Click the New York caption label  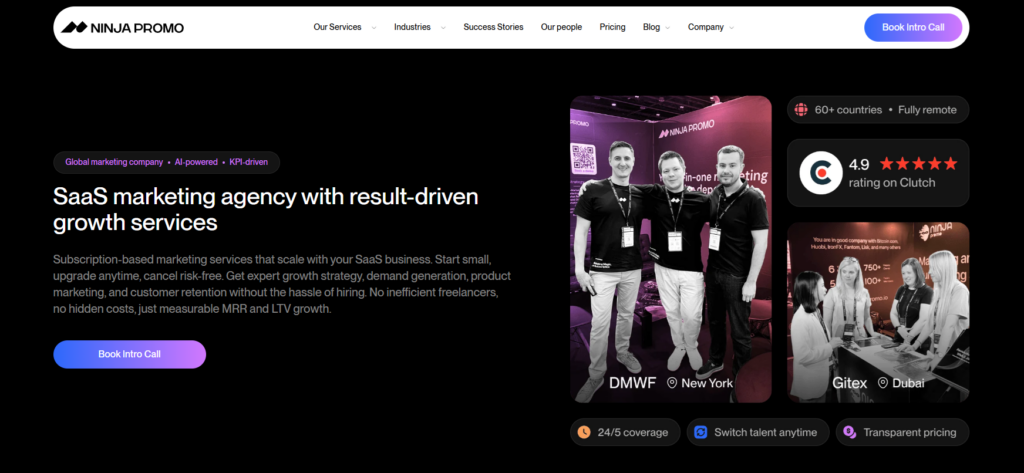point(707,383)
